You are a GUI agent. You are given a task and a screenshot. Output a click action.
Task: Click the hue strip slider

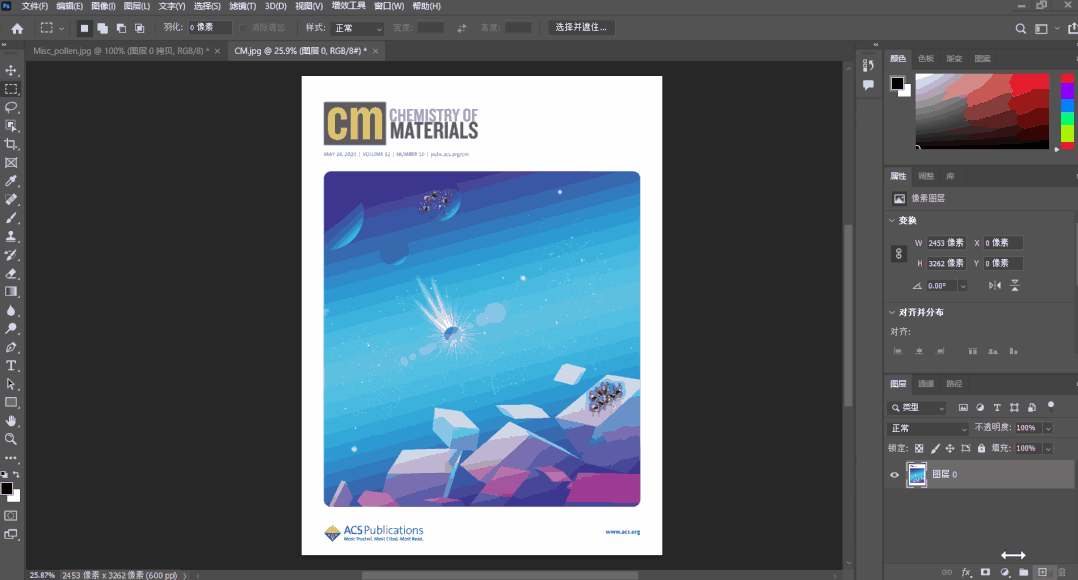tap(1067, 111)
